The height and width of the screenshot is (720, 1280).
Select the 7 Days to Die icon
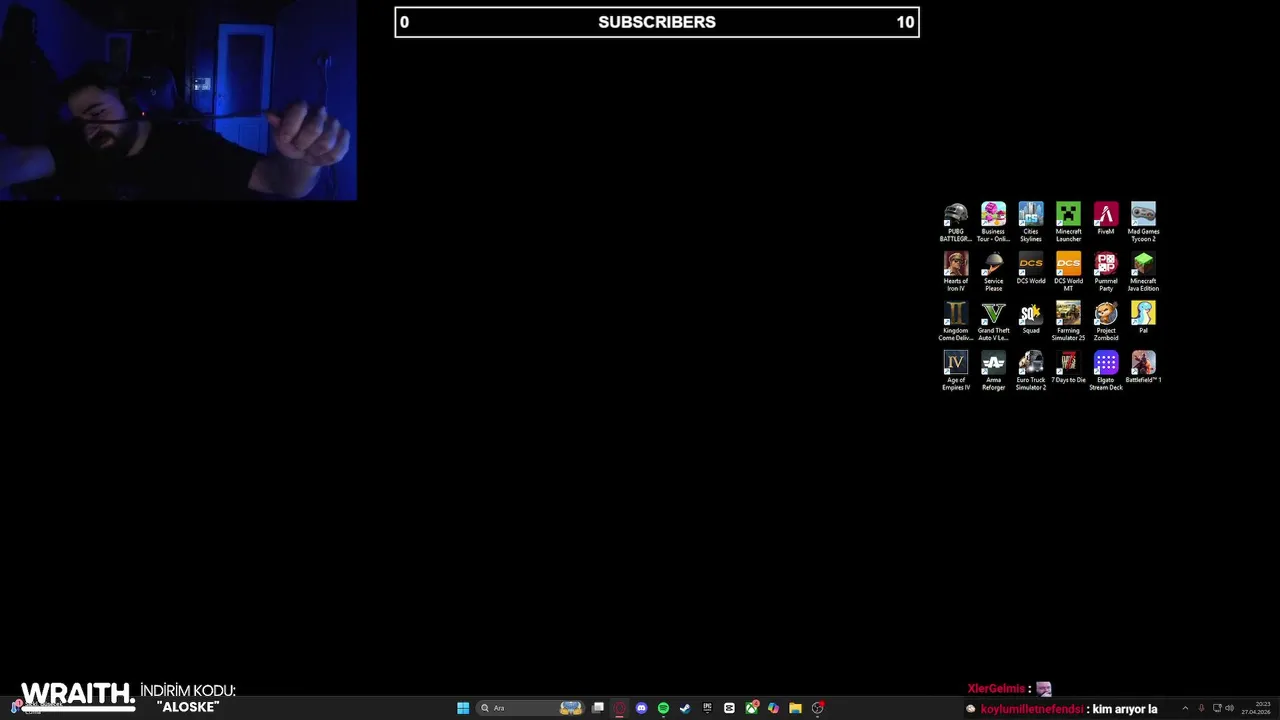[1068, 368]
